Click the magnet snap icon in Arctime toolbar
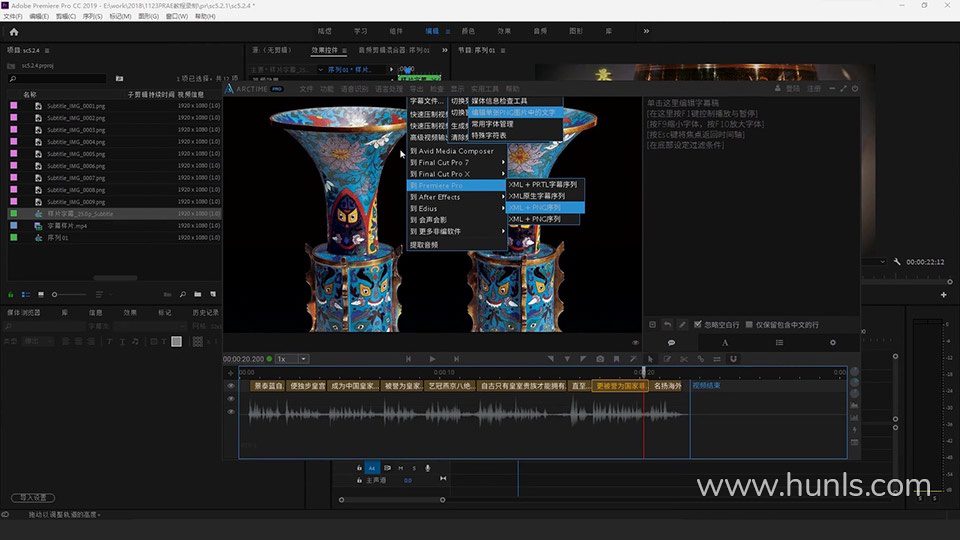960x540 pixels. click(x=732, y=359)
